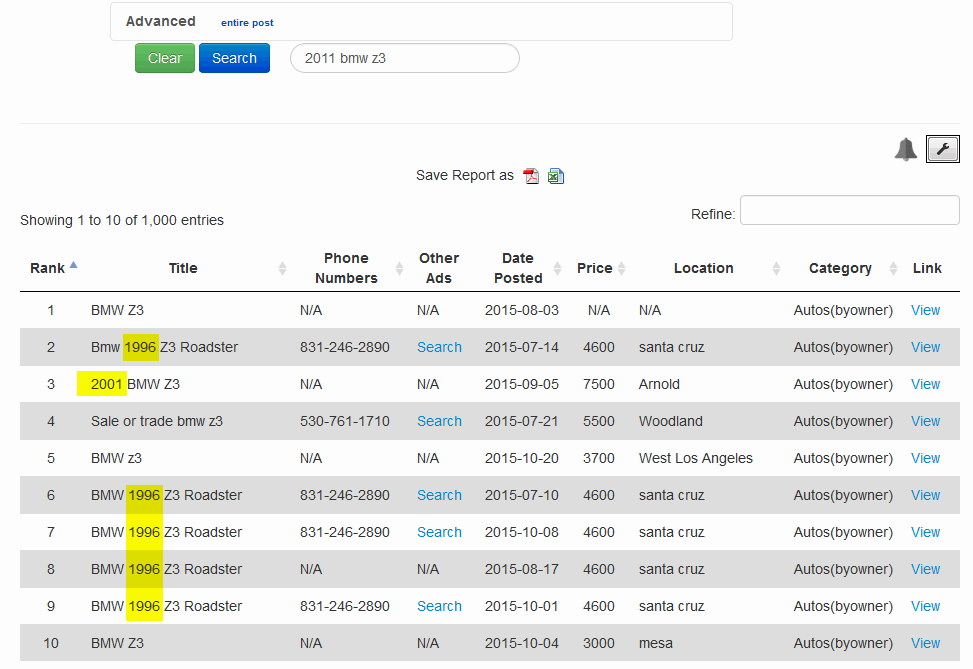Save report as Excel spreadsheet
The image size is (973, 669).
coord(556,176)
